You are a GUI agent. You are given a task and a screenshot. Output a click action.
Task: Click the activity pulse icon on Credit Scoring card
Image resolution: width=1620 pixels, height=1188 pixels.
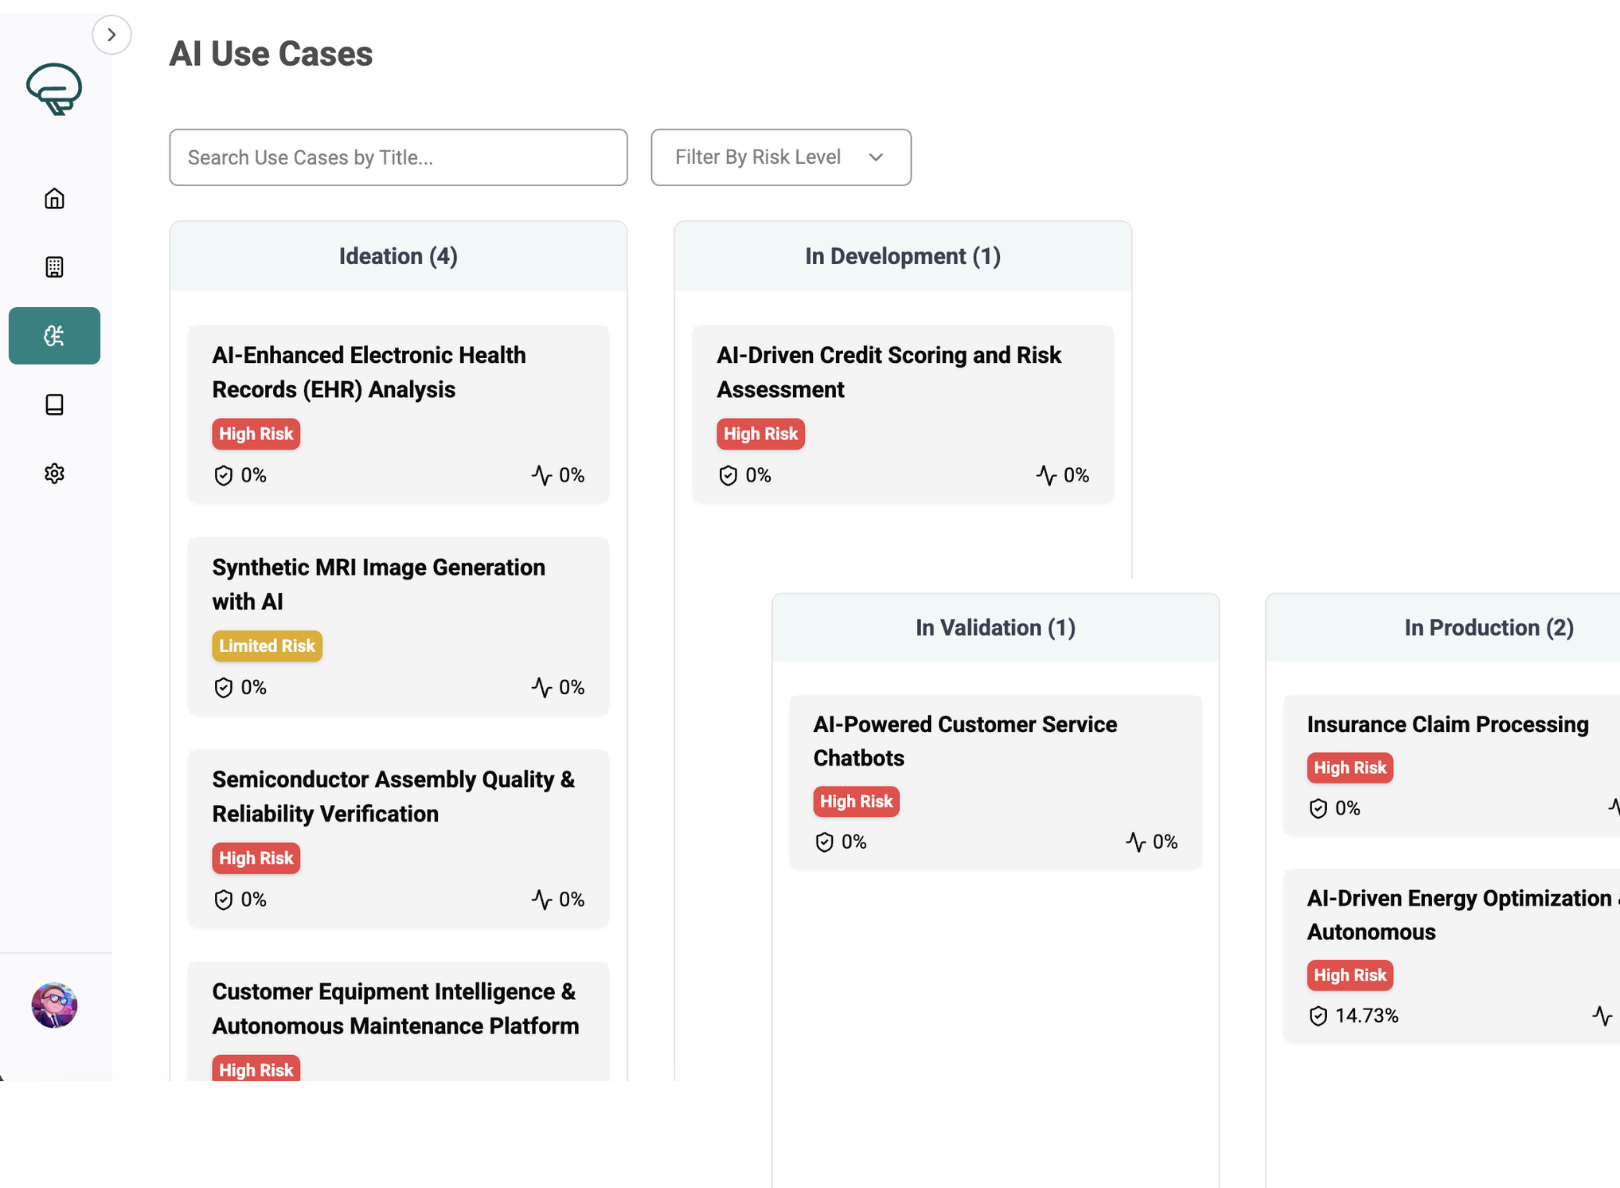(x=1046, y=476)
